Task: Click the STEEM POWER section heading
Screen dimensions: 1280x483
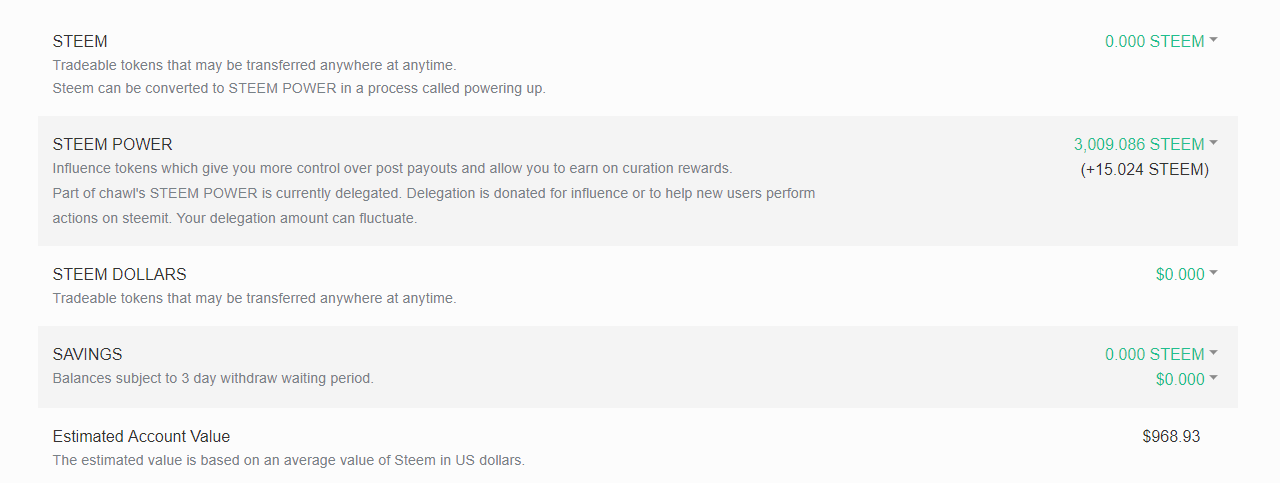Action: [x=113, y=145]
